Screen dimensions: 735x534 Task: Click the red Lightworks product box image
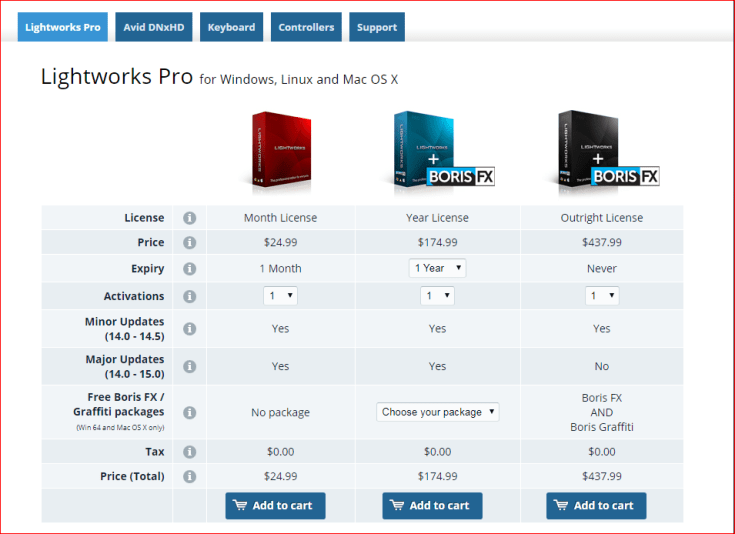click(280, 150)
